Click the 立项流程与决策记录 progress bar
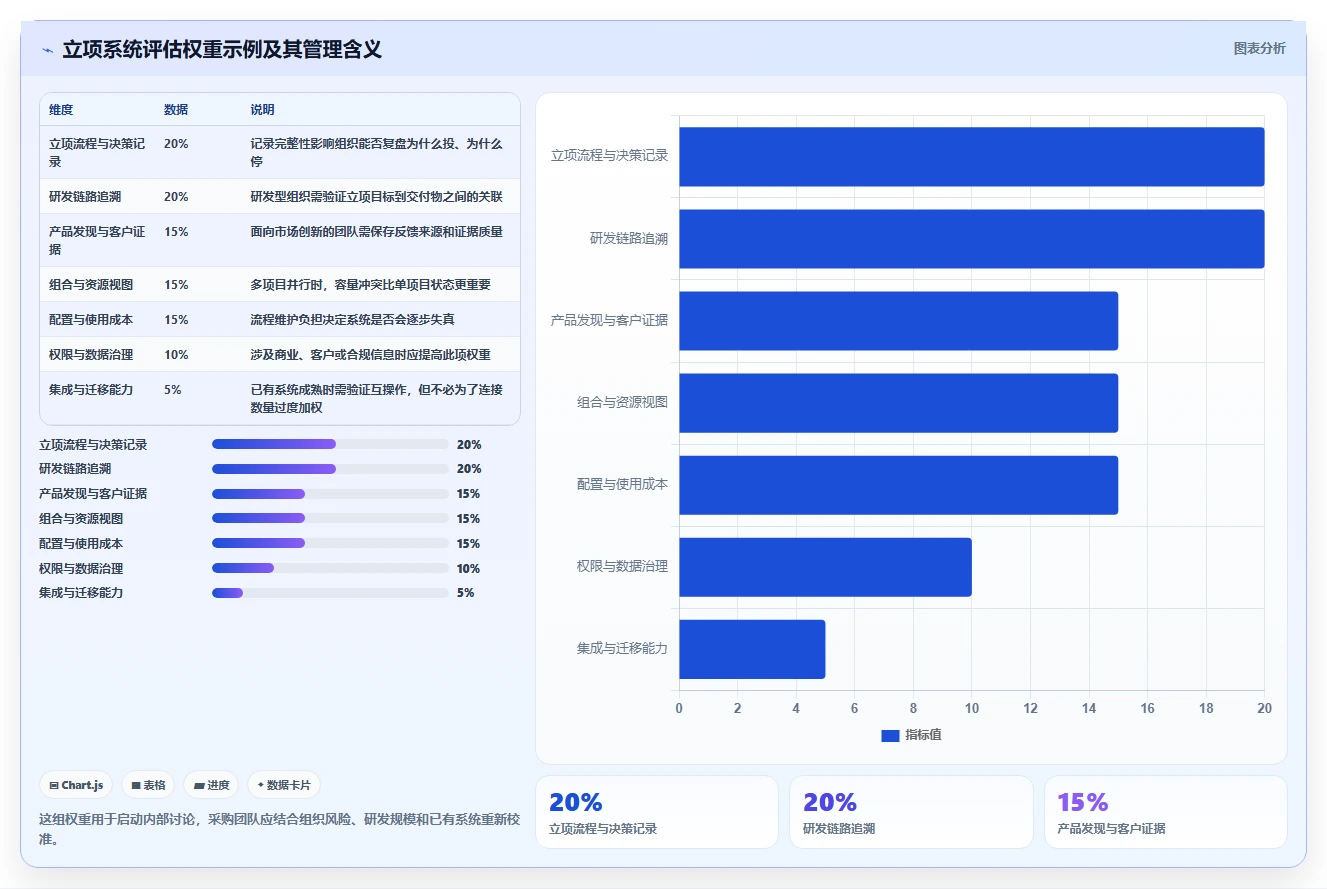This screenshot has height=889, width=1327. coord(330,444)
